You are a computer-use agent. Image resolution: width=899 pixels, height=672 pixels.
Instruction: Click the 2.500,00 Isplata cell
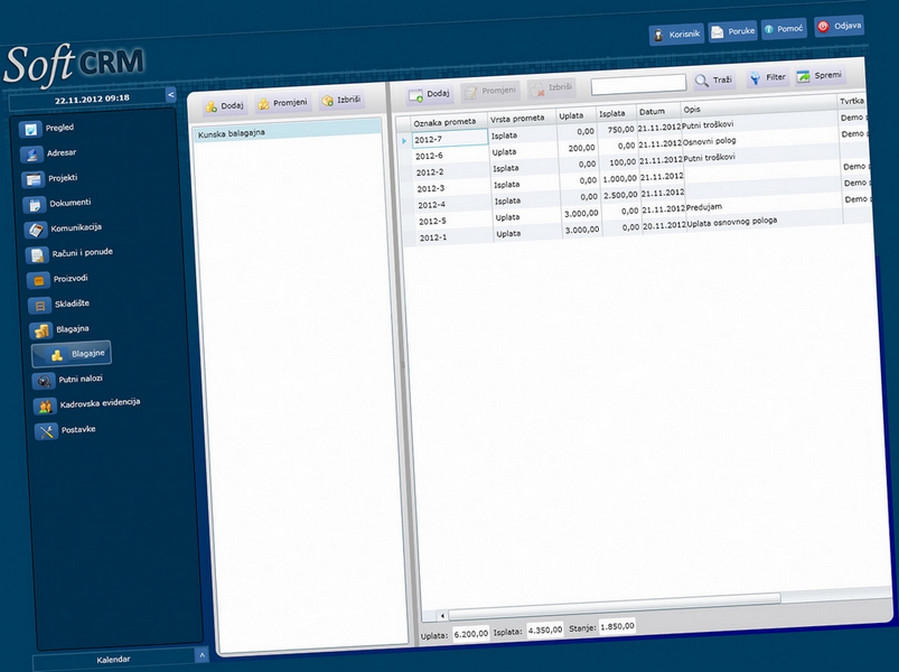[620, 195]
